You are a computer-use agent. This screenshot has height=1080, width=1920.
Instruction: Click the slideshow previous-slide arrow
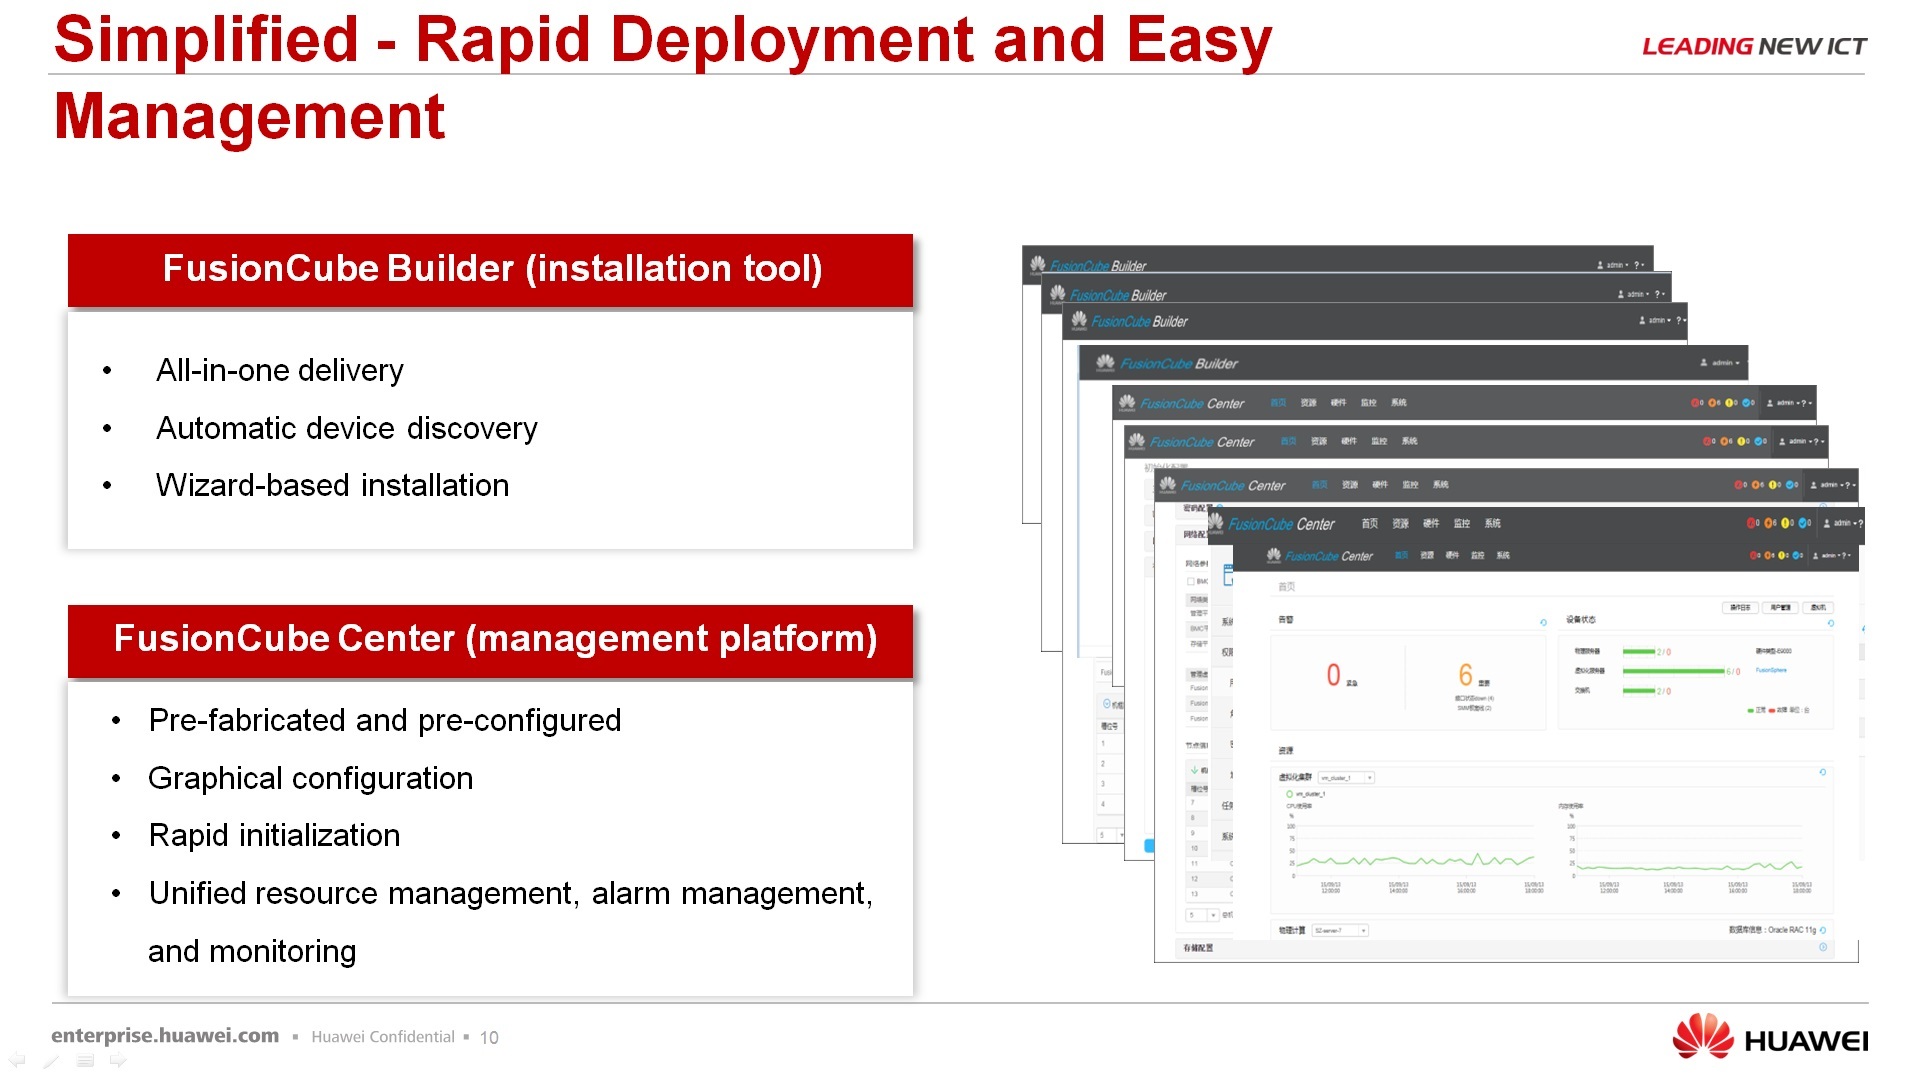(17, 1060)
